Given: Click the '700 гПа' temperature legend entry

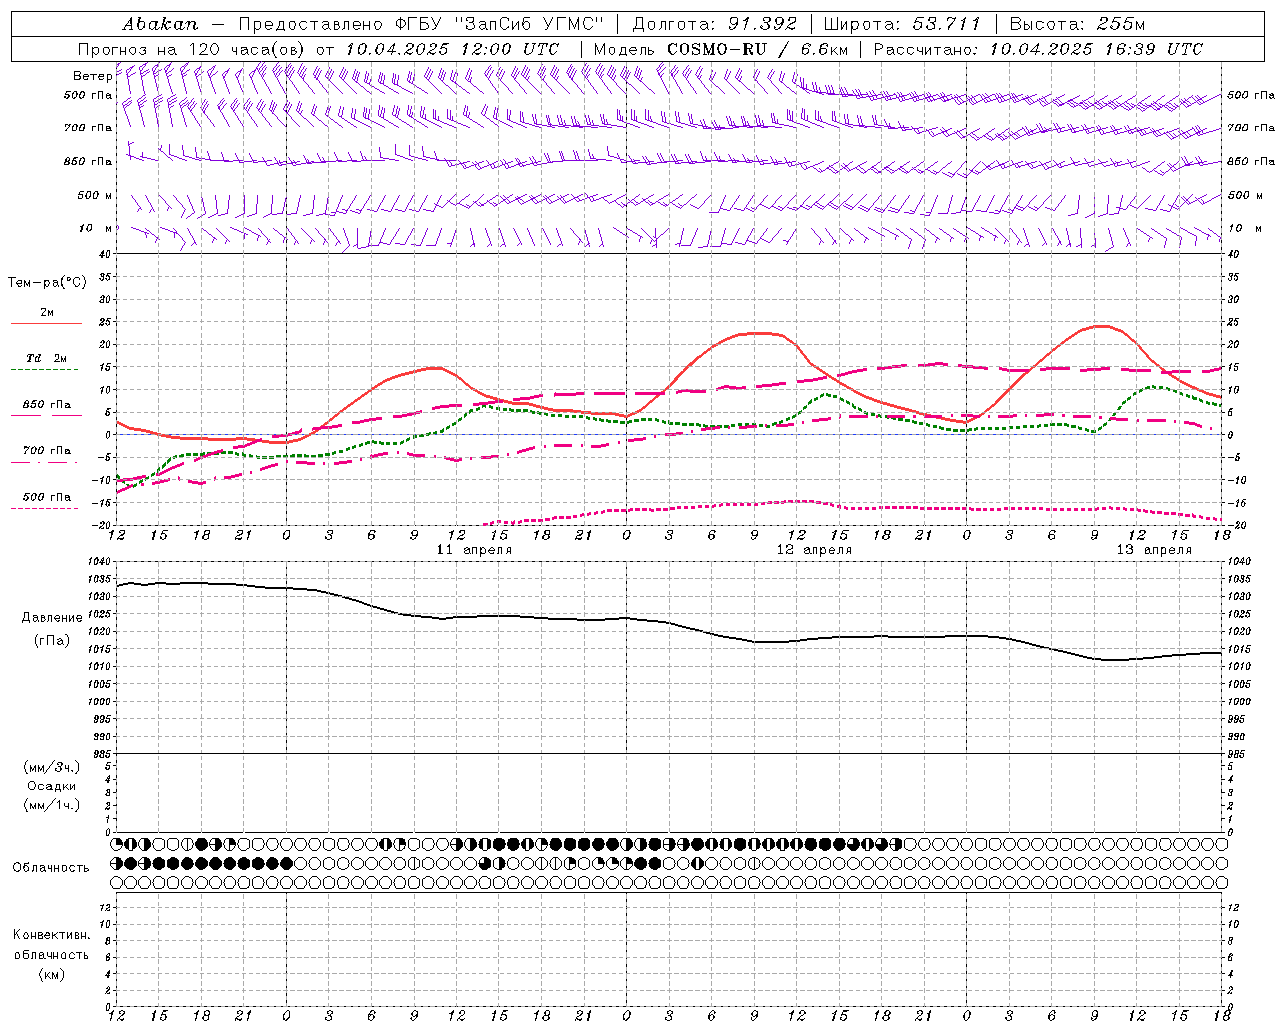Looking at the screenshot, I should coord(47,450).
